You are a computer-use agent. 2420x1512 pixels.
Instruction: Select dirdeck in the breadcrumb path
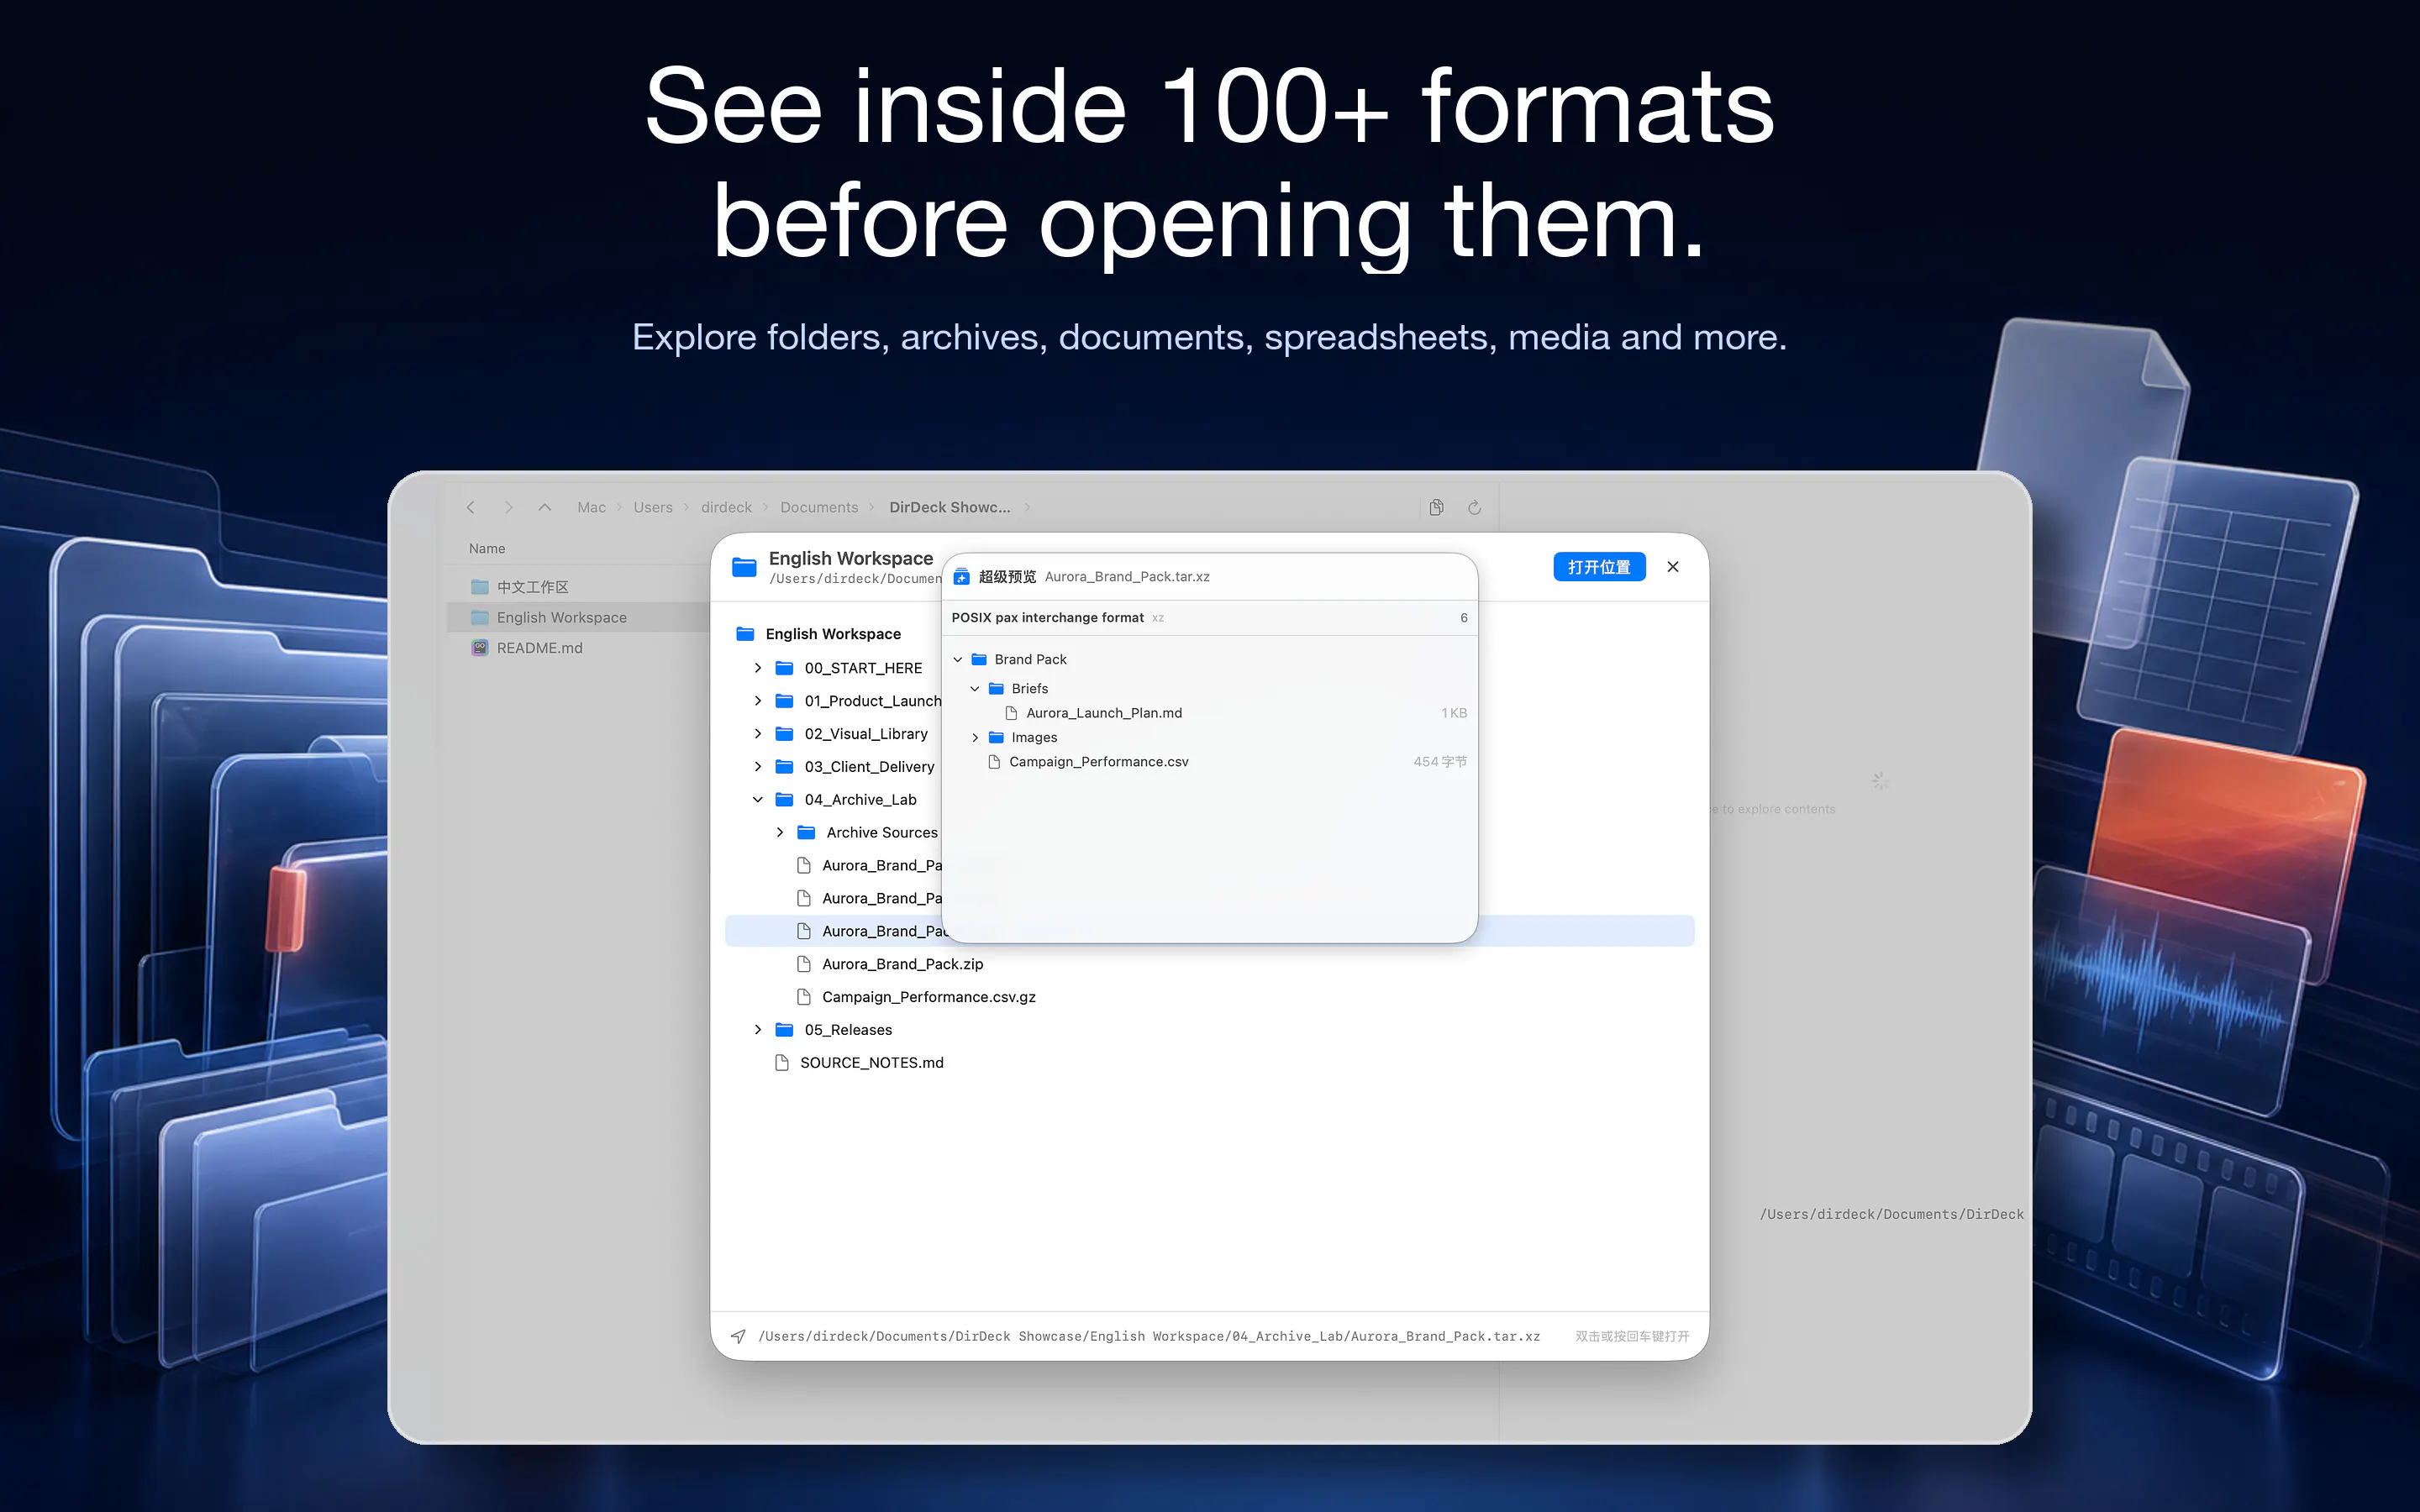click(x=726, y=507)
